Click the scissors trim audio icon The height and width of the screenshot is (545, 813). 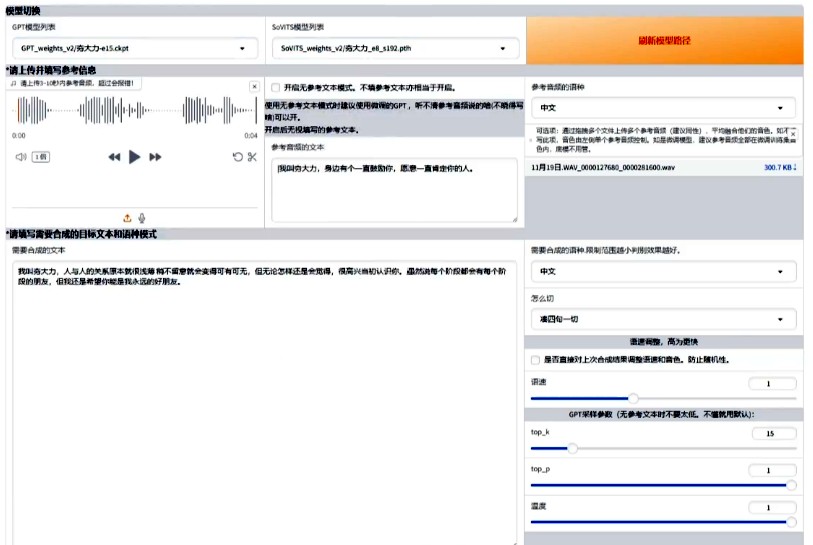point(252,157)
